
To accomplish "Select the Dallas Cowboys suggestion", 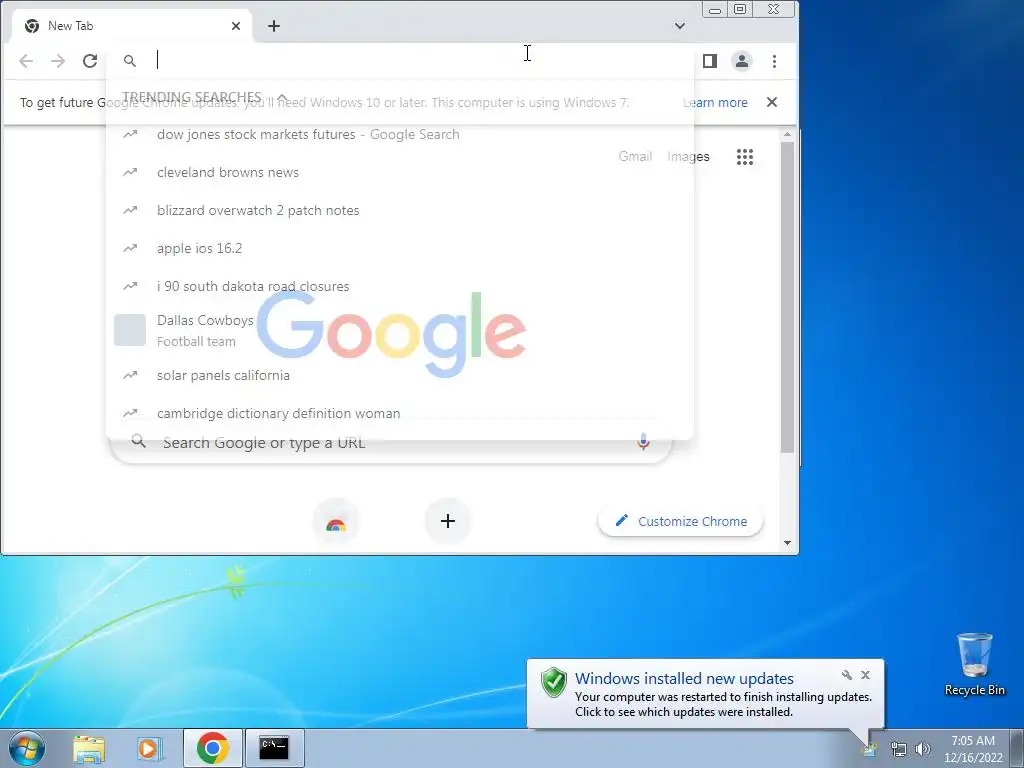I will 400,330.
